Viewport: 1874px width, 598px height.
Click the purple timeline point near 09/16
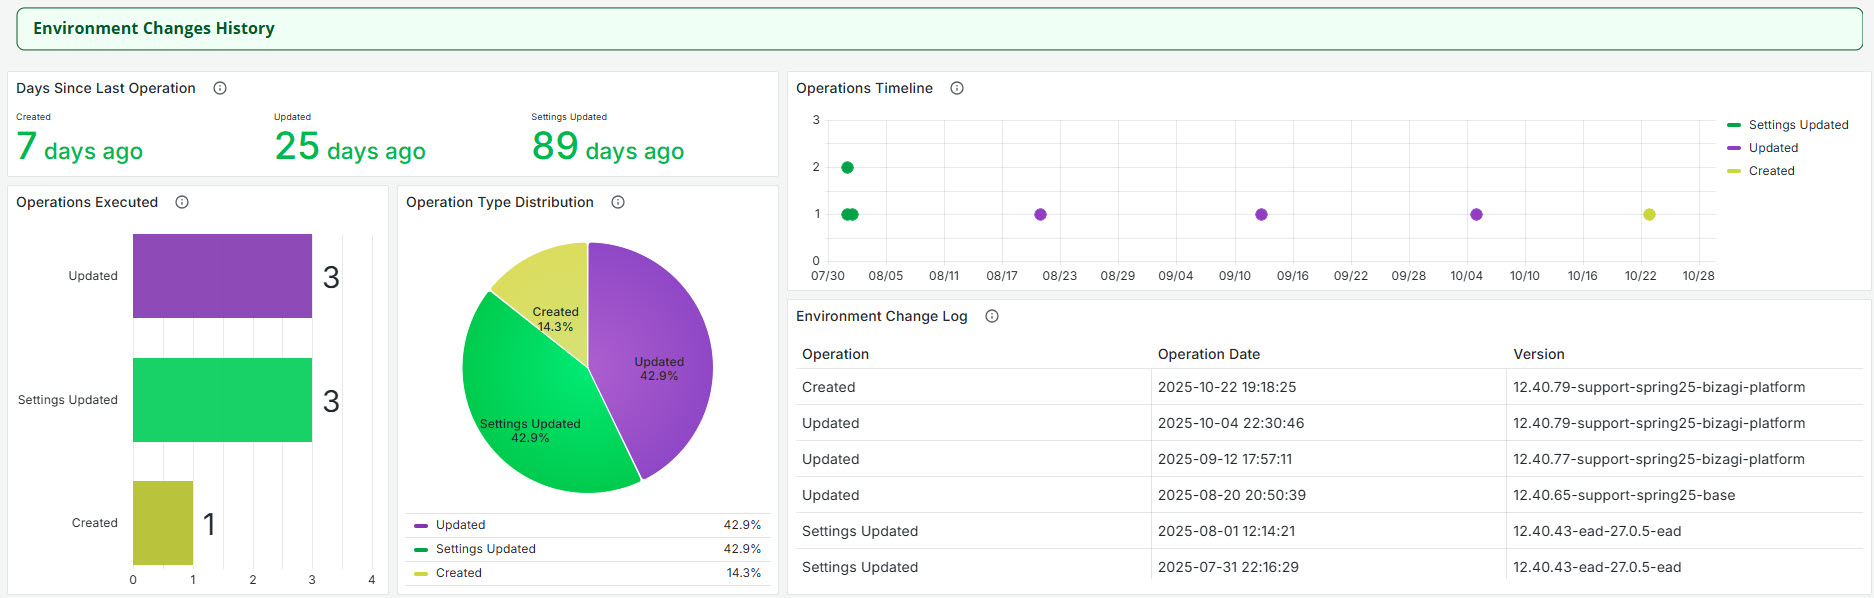(1261, 214)
